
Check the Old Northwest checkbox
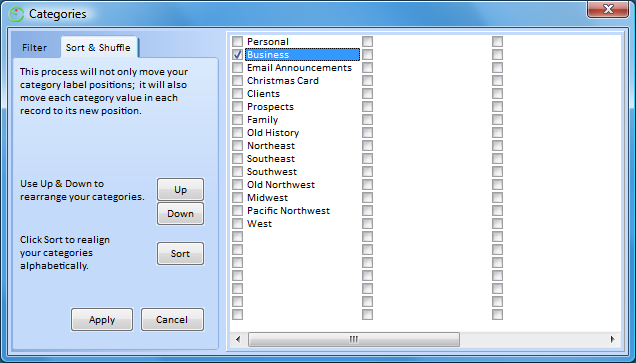coord(237,185)
